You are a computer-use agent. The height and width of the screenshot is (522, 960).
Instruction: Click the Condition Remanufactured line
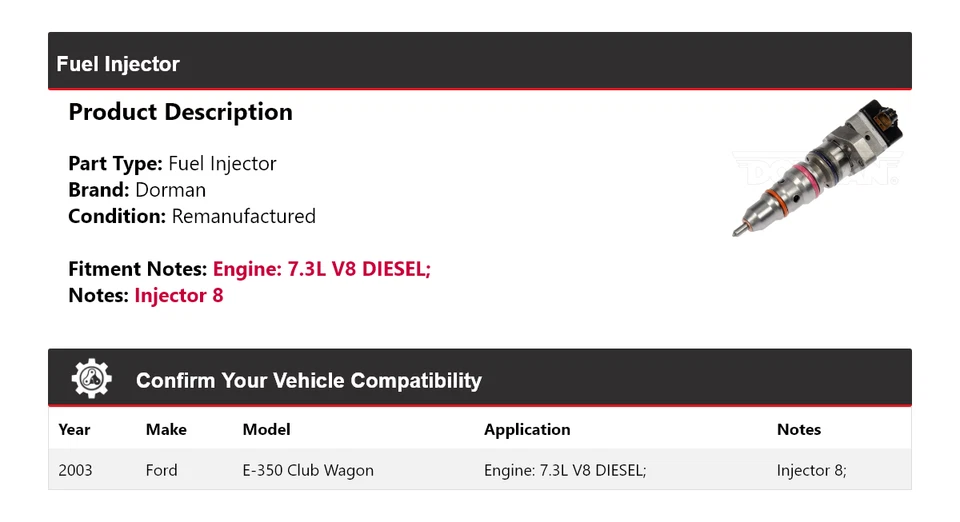tap(192, 216)
